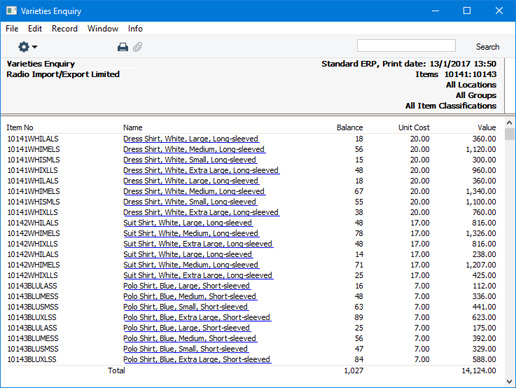
Task: Open Polo Shirt Blue Medium link with balance 56
Action: 190,338
